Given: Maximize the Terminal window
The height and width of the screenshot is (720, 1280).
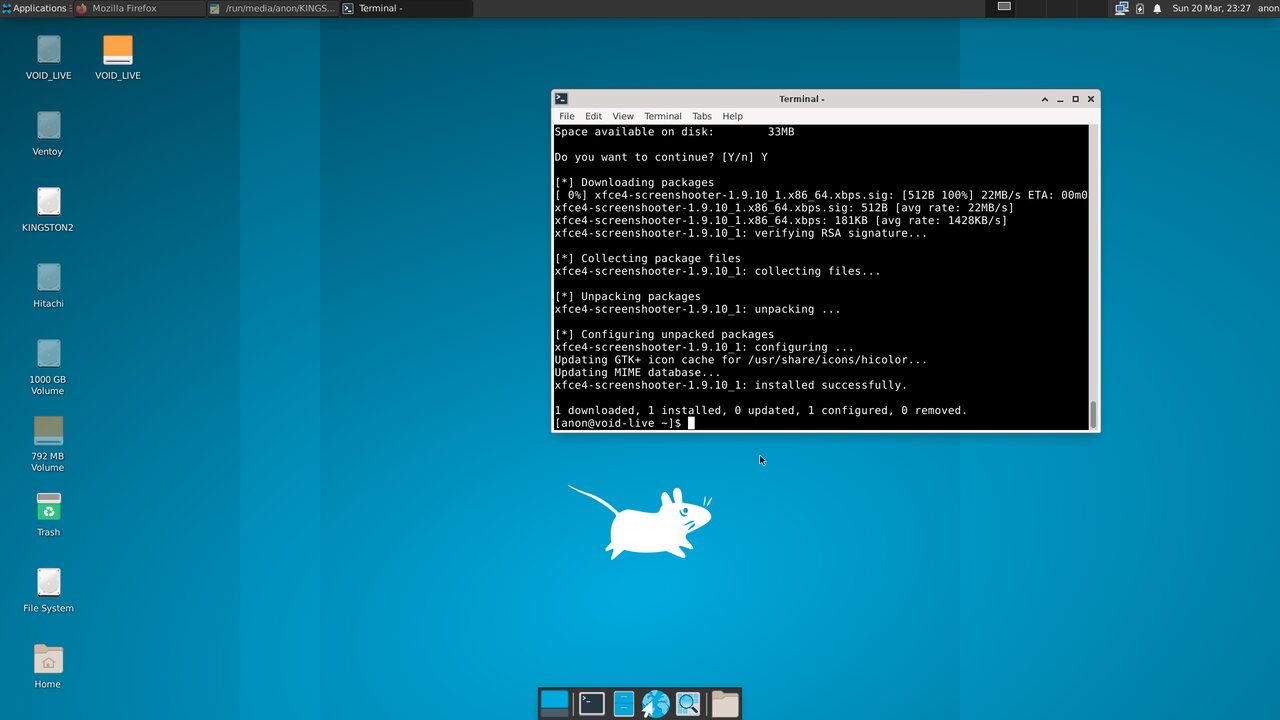Looking at the screenshot, I should [1075, 99].
